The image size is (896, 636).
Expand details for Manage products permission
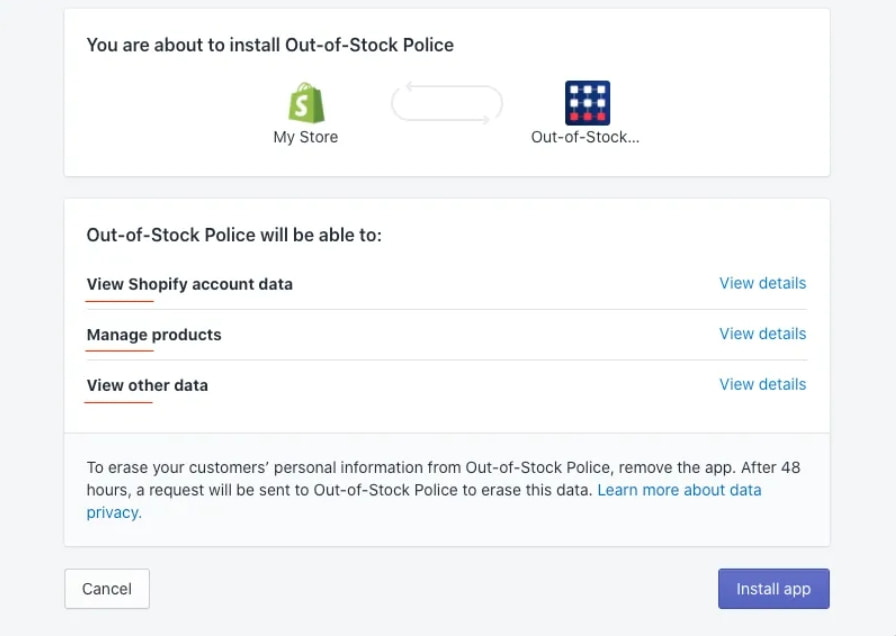[762, 333]
